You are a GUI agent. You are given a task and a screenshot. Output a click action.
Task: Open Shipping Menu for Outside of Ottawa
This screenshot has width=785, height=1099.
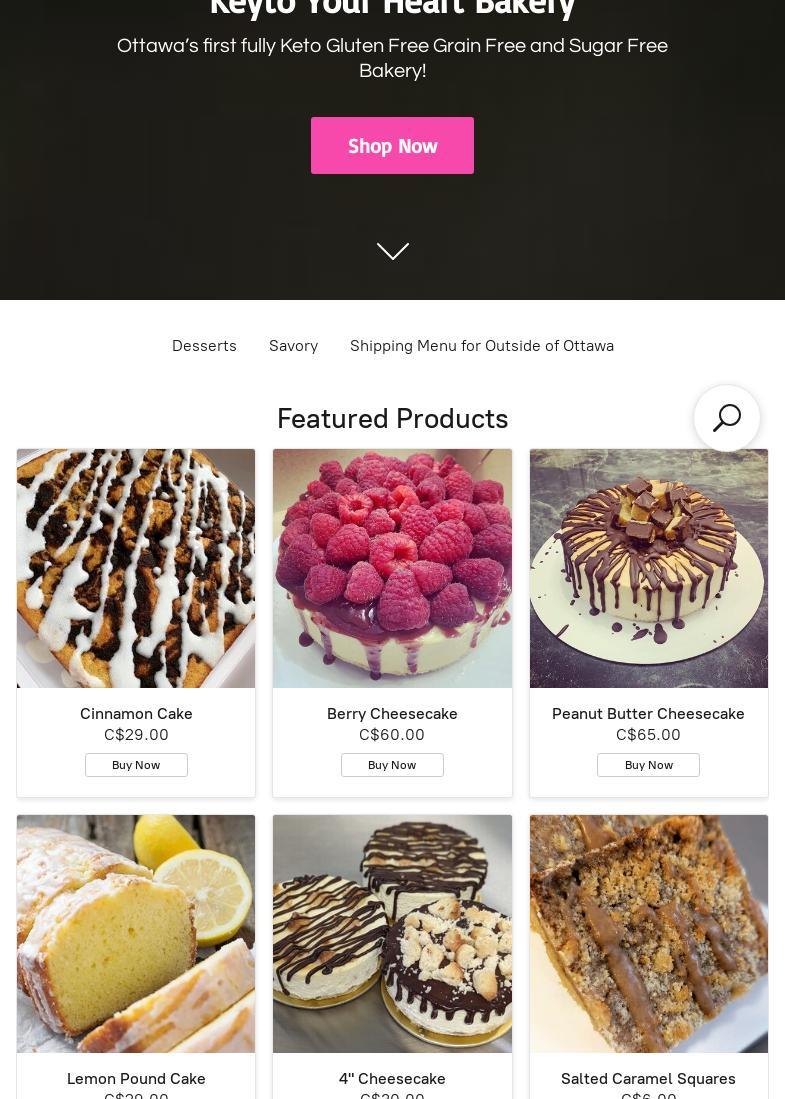[482, 345]
